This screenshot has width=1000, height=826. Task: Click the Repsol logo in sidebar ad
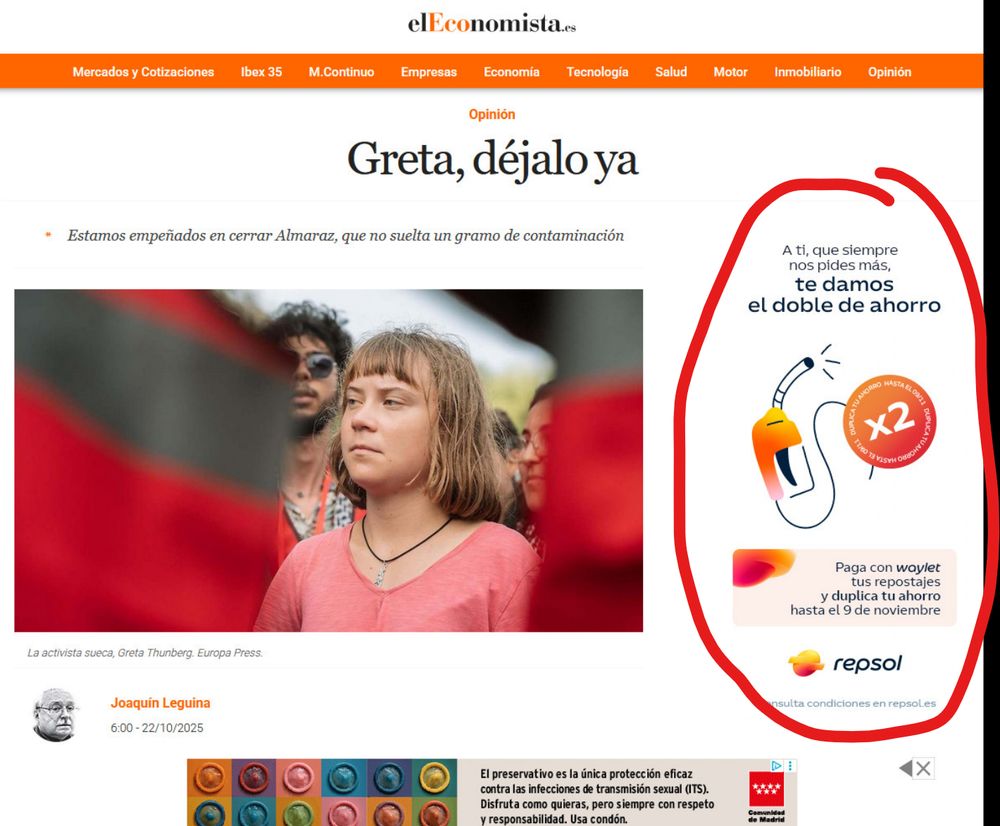(845, 663)
